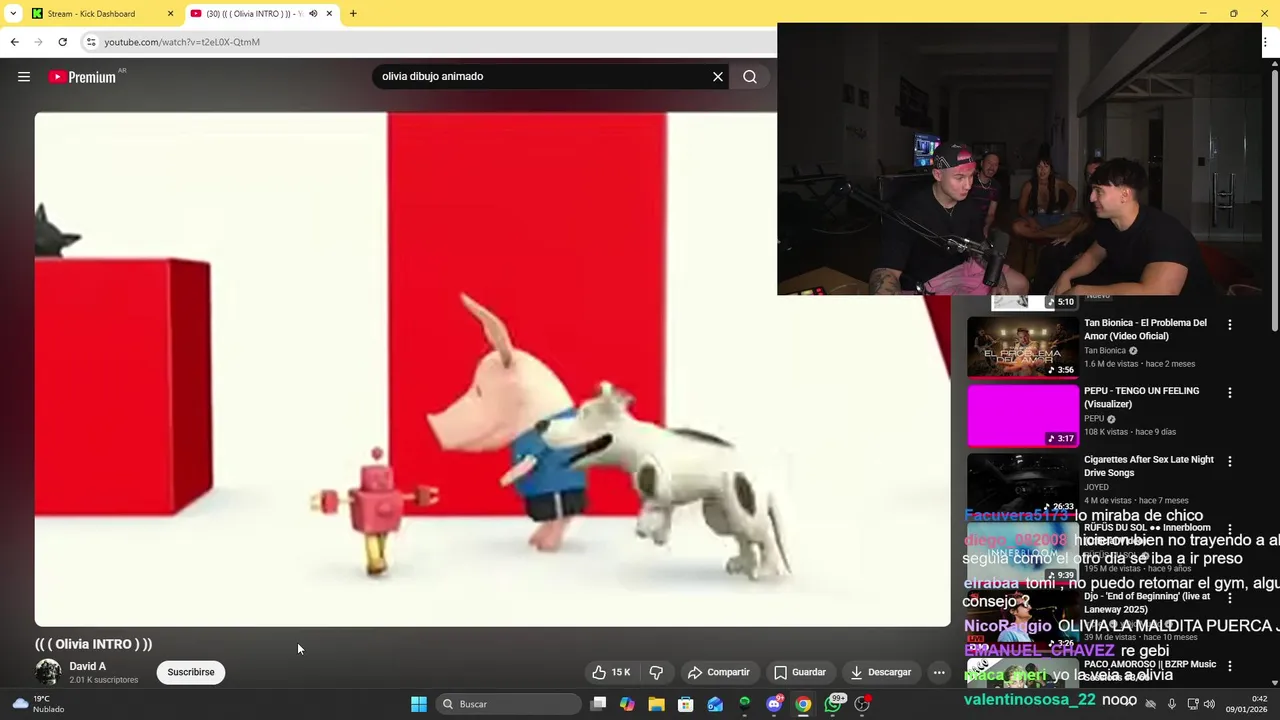The image size is (1280, 720).
Task: Close the Kick Dashboard tab
Action: tap(170, 14)
